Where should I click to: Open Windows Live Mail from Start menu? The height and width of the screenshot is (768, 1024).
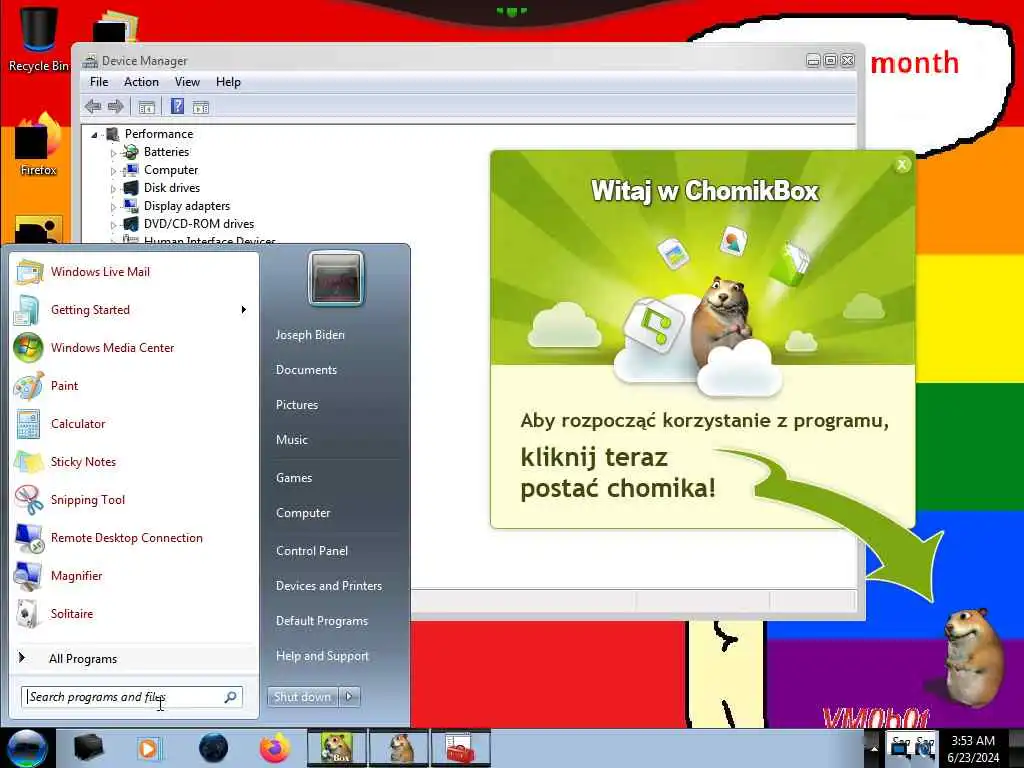click(x=100, y=272)
